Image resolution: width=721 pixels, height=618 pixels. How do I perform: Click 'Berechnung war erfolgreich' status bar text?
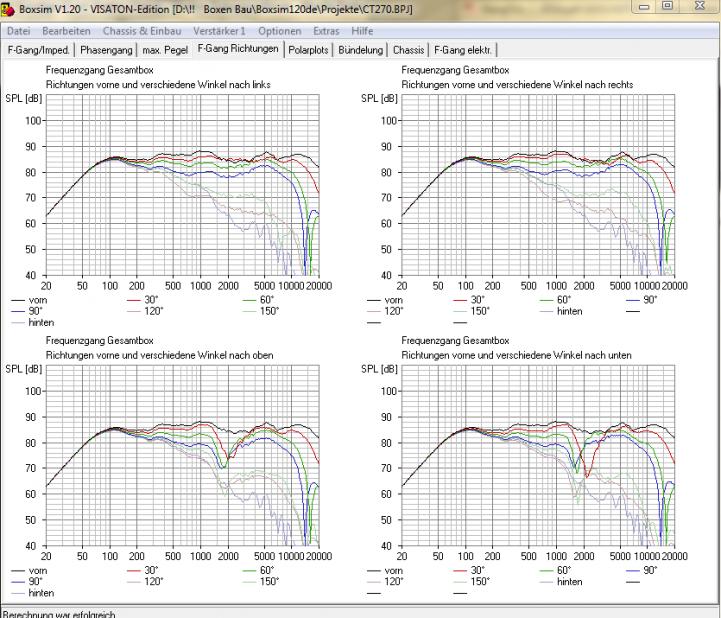[58, 614]
